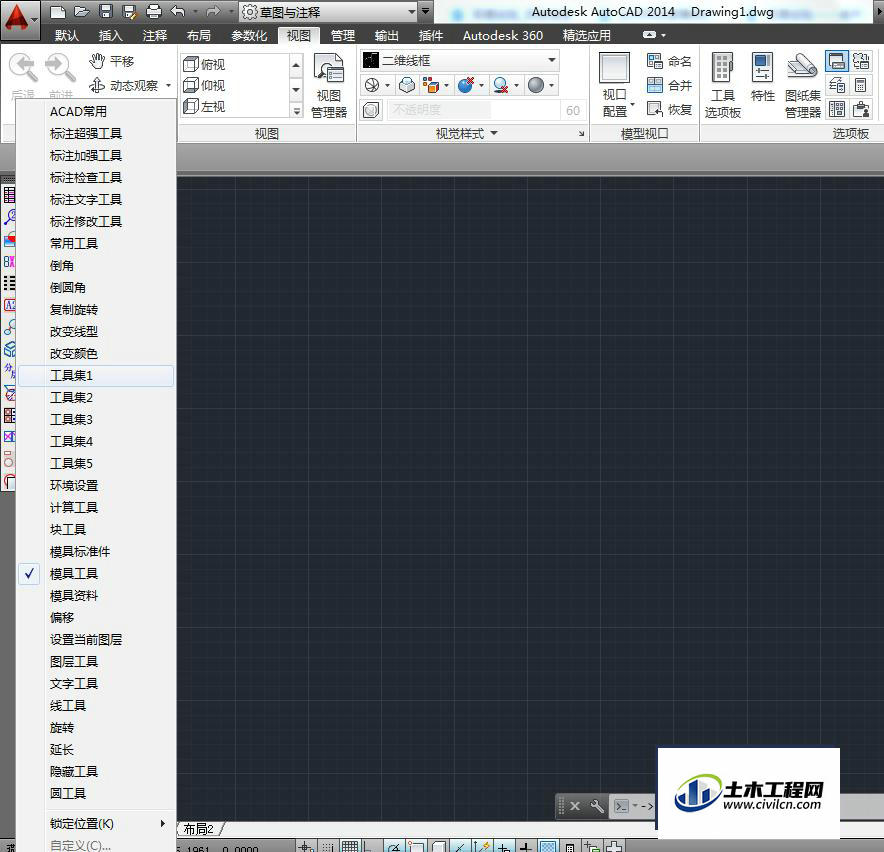884x852 pixels.
Task: Select the 俯视 top view cube
Action: click(204, 64)
